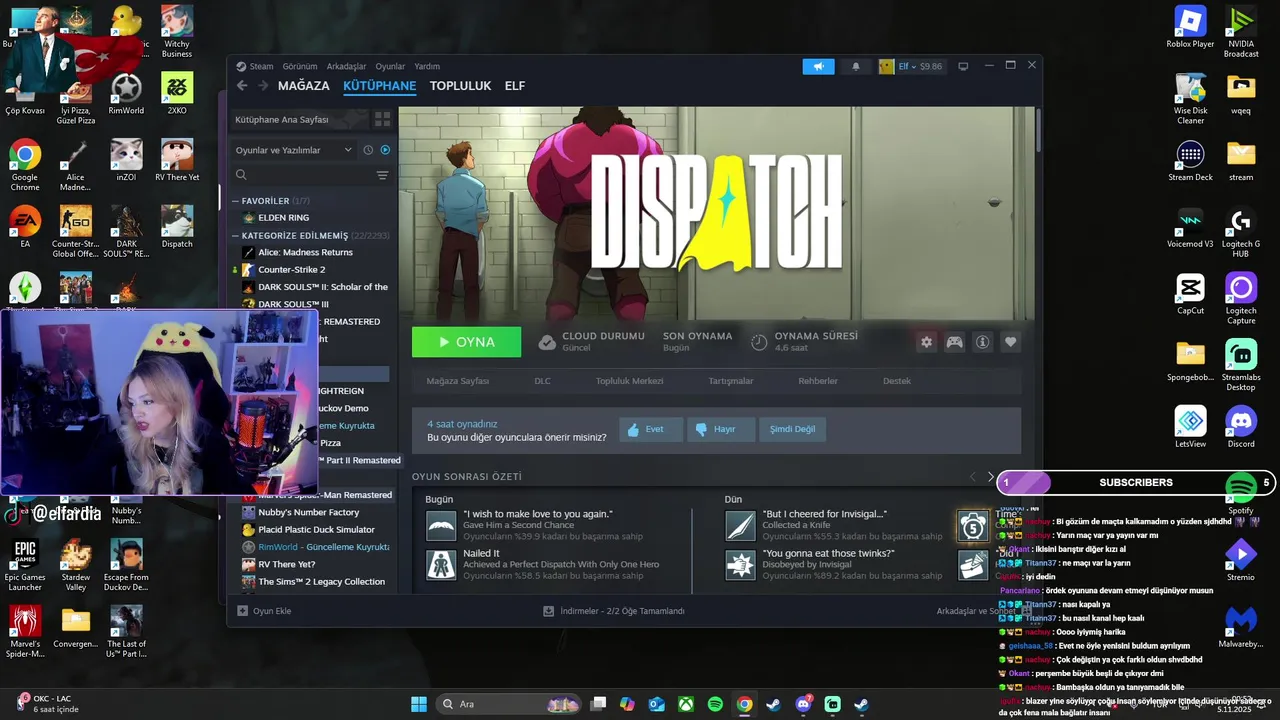The image size is (1280, 720).
Task: Open Oyunlar menu
Action: coord(390,66)
